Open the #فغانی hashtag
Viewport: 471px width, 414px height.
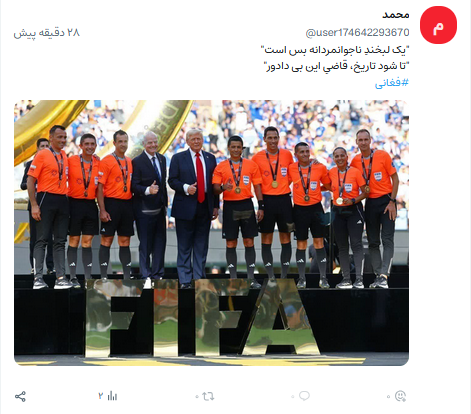(392, 83)
